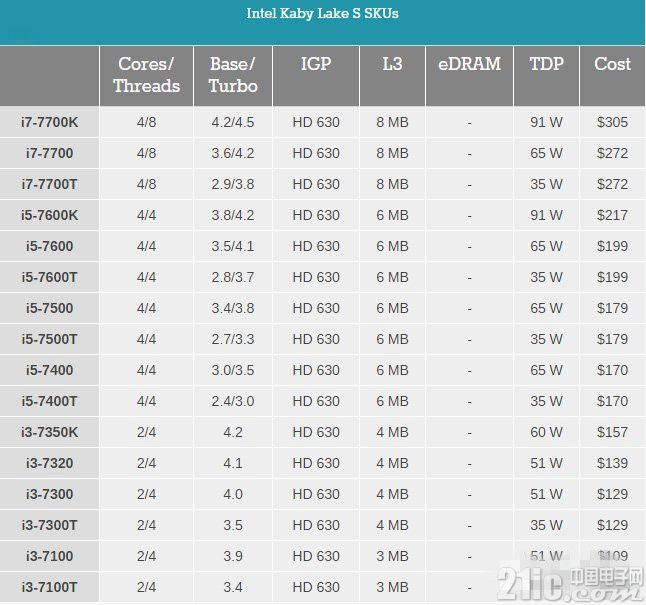Screen dimensions: 646x605
Task: Click the $199 cost for i5-7600T
Action: point(612,277)
